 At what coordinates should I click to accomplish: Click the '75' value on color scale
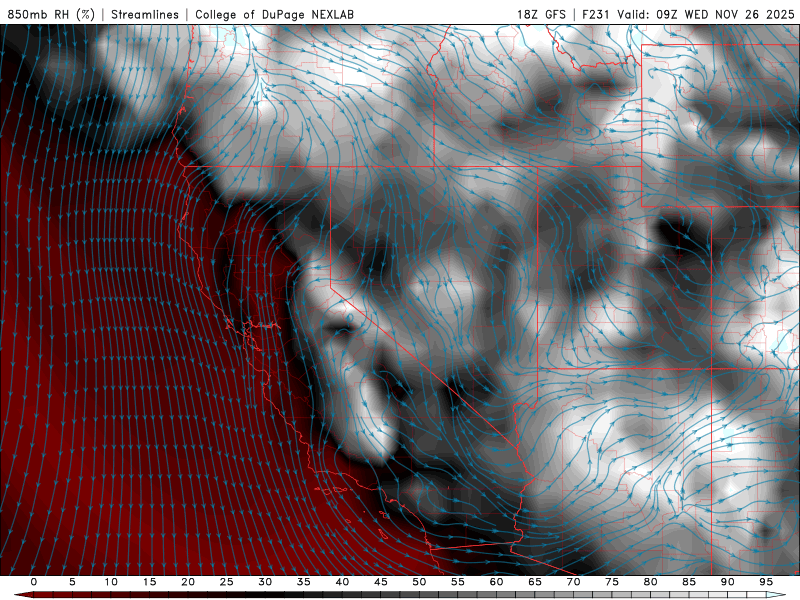click(x=612, y=582)
